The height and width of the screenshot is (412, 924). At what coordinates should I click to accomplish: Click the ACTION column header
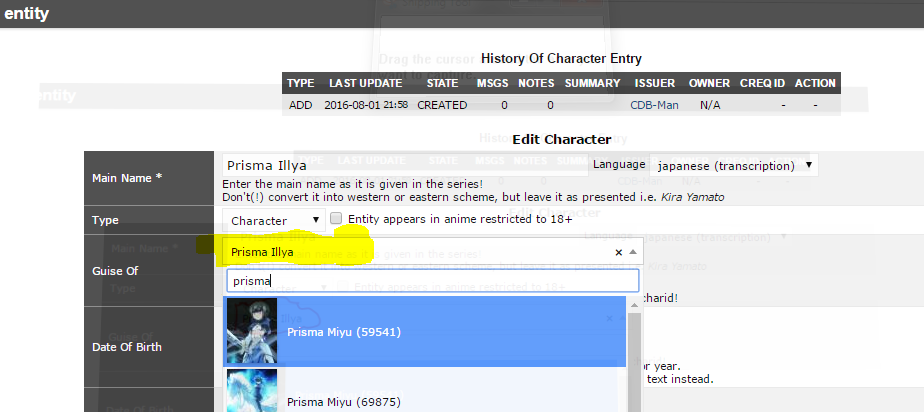[815, 83]
